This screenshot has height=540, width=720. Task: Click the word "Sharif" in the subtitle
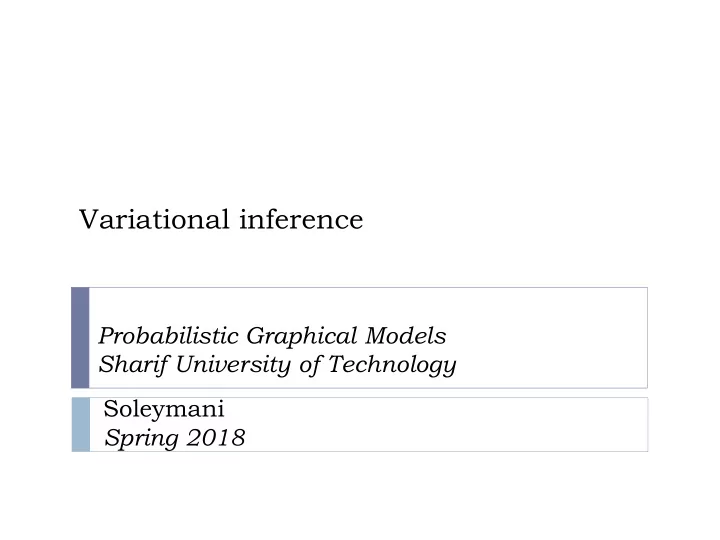(134, 365)
